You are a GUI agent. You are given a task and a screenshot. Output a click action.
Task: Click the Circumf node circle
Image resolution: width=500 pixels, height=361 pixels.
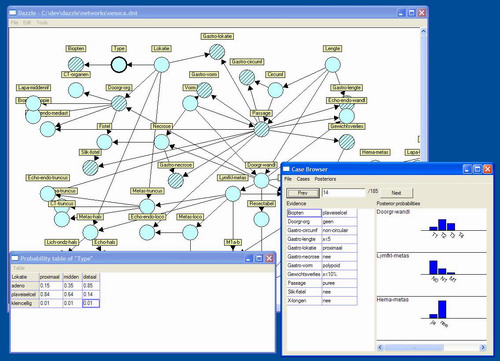click(x=275, y=90)
